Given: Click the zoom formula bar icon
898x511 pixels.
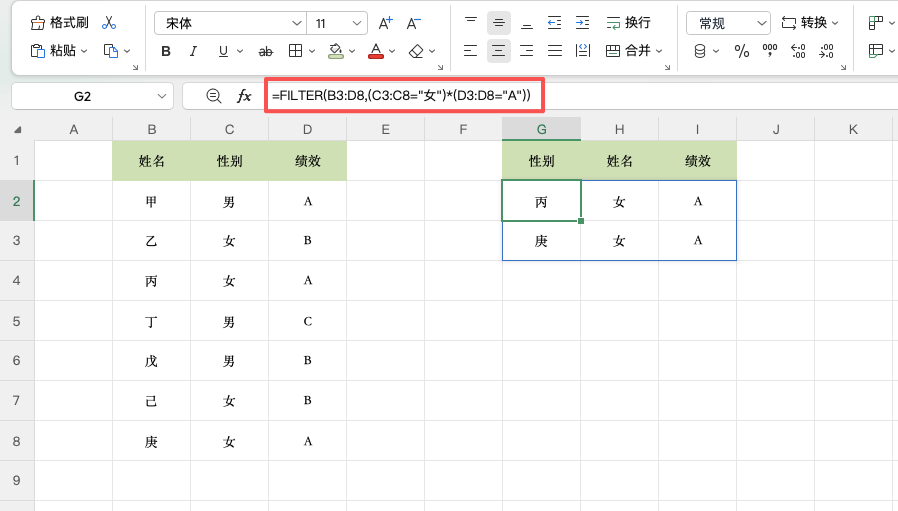Looking at the screenshot, I should coord(214,96).
